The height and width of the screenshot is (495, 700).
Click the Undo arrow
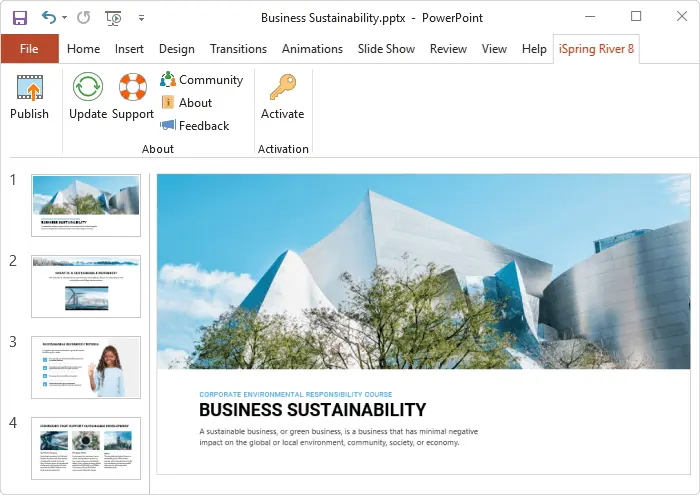[49, 17]
